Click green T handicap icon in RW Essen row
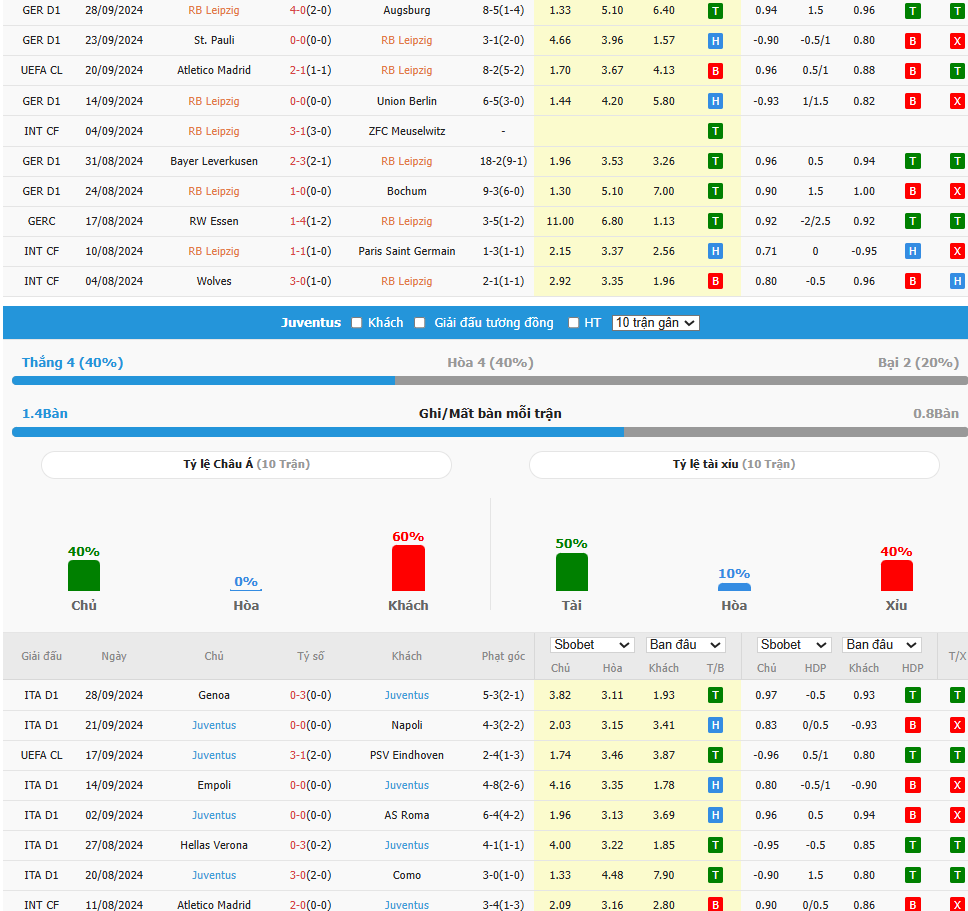 [912, 222]
